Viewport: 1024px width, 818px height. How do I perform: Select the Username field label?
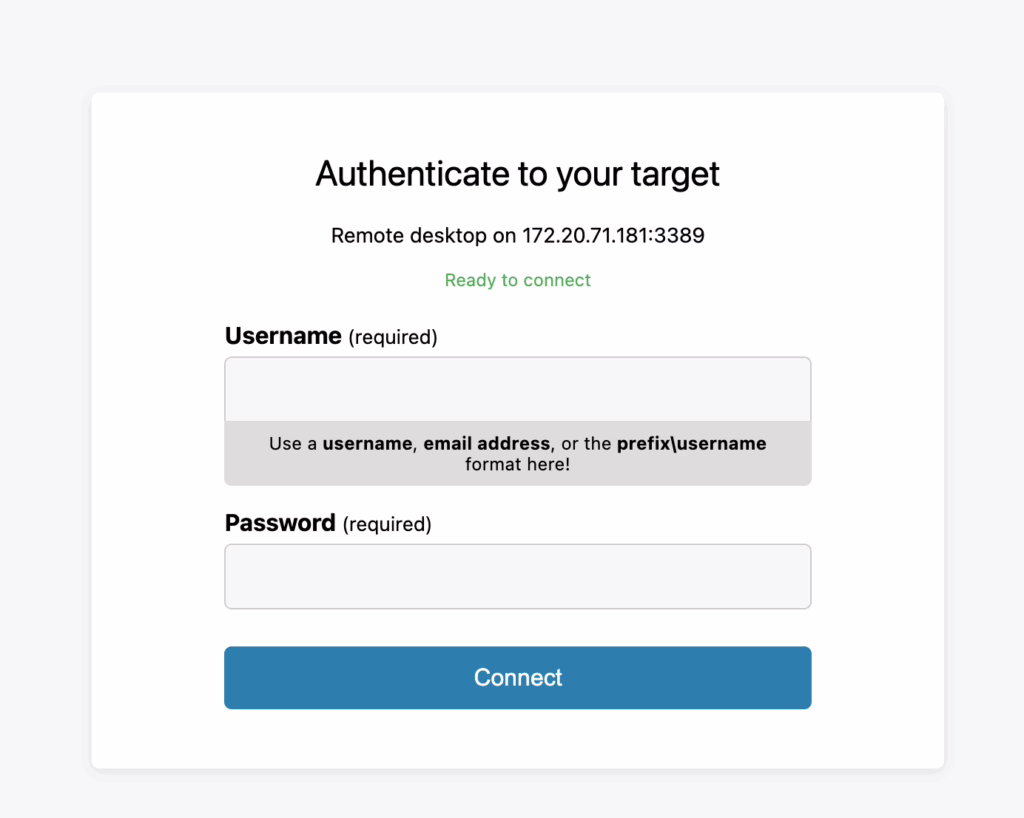(x=283, y=336)
